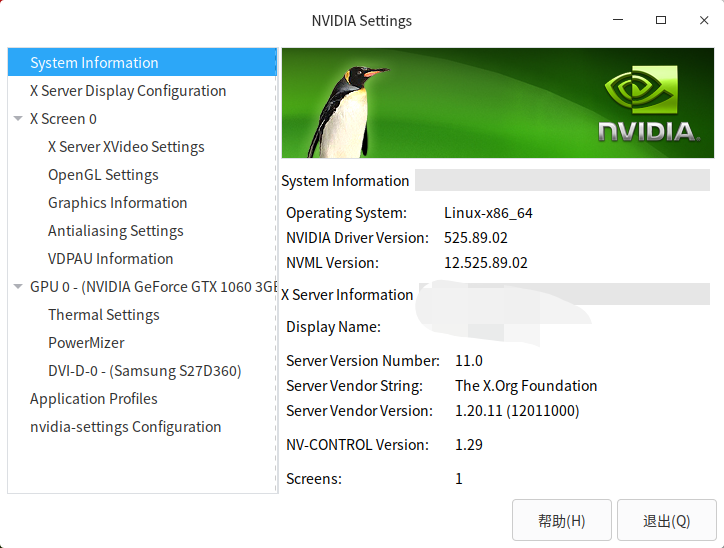724x548 pixels.
Task: Click the 帮助(H) help button
Action: (561, 521)
